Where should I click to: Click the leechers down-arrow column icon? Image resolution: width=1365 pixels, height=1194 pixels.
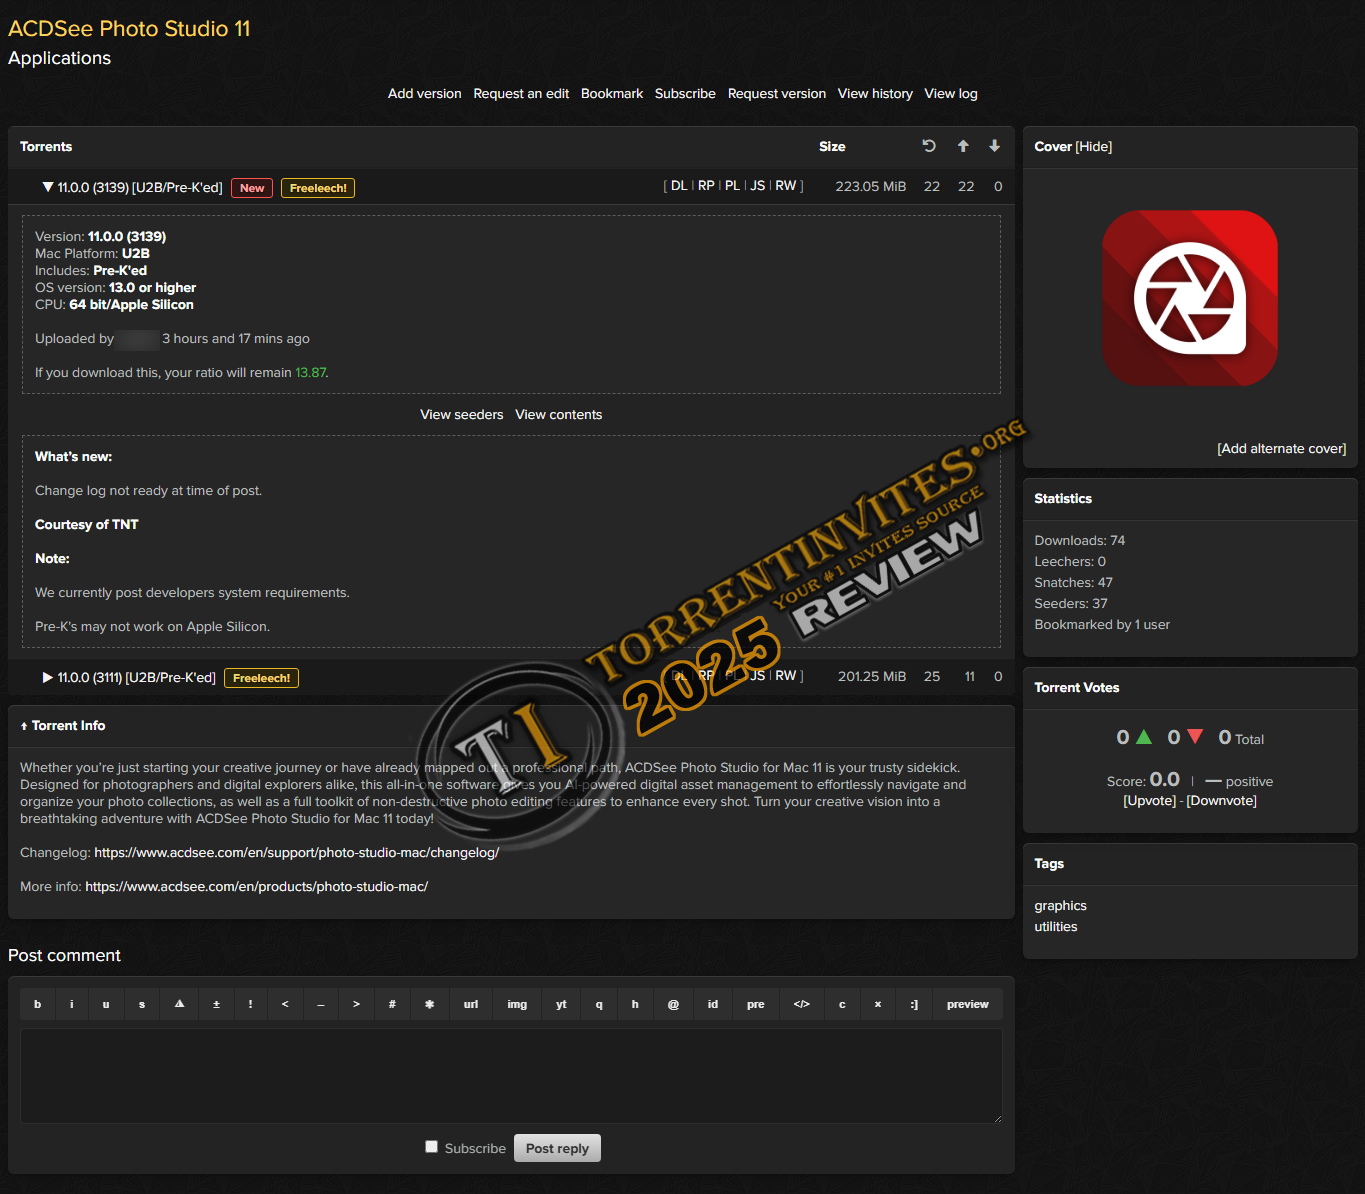click(x=994, y=146)
